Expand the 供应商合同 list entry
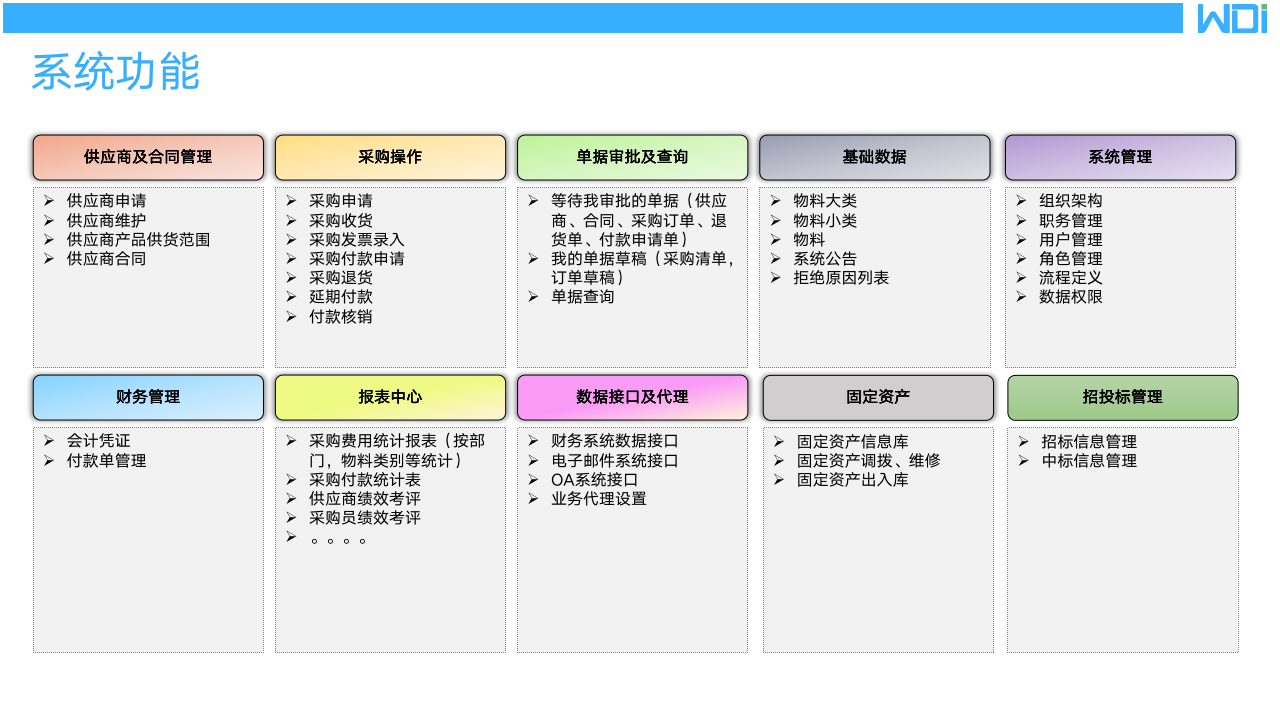 point(105,258)
